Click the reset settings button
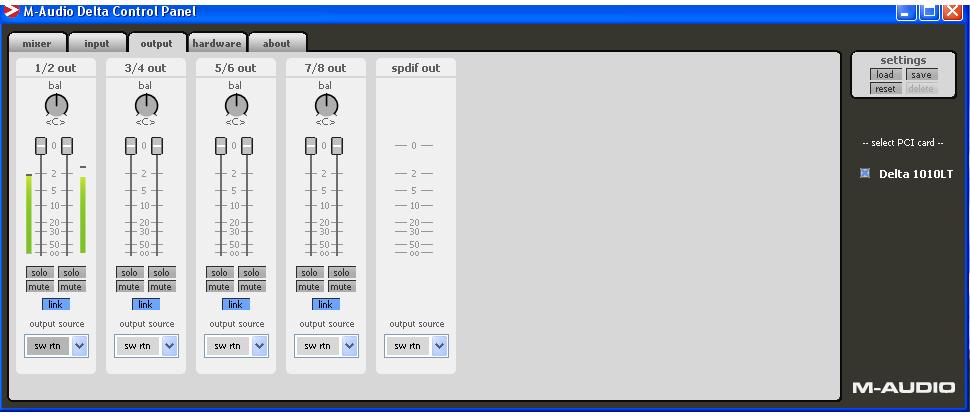Image resolution: width=970 pixels, height=417 pixels. [x=885, y=89]
